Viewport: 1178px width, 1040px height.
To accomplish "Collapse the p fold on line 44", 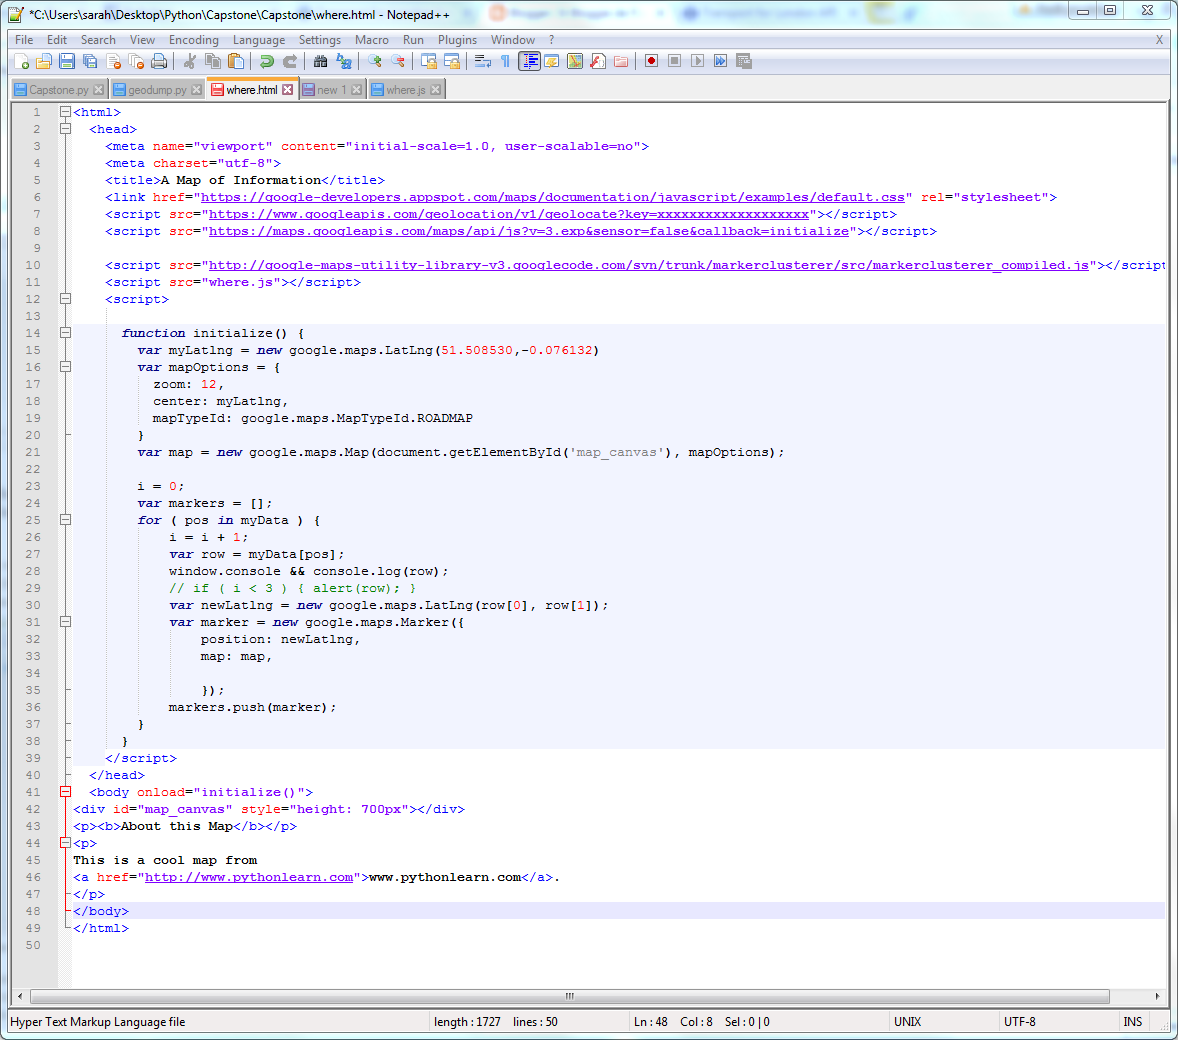I will pyautogui.click(x=65, y=843).
